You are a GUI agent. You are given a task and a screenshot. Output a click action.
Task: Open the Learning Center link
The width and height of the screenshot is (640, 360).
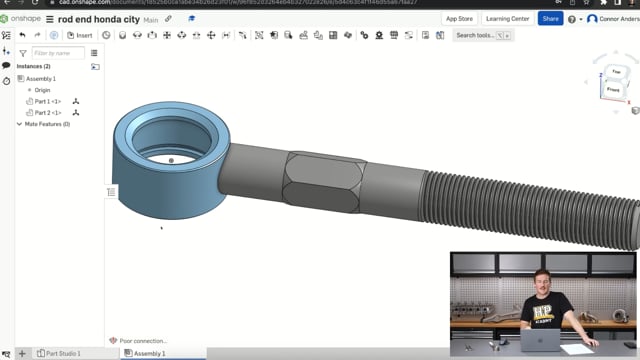[x=507, y=19]
